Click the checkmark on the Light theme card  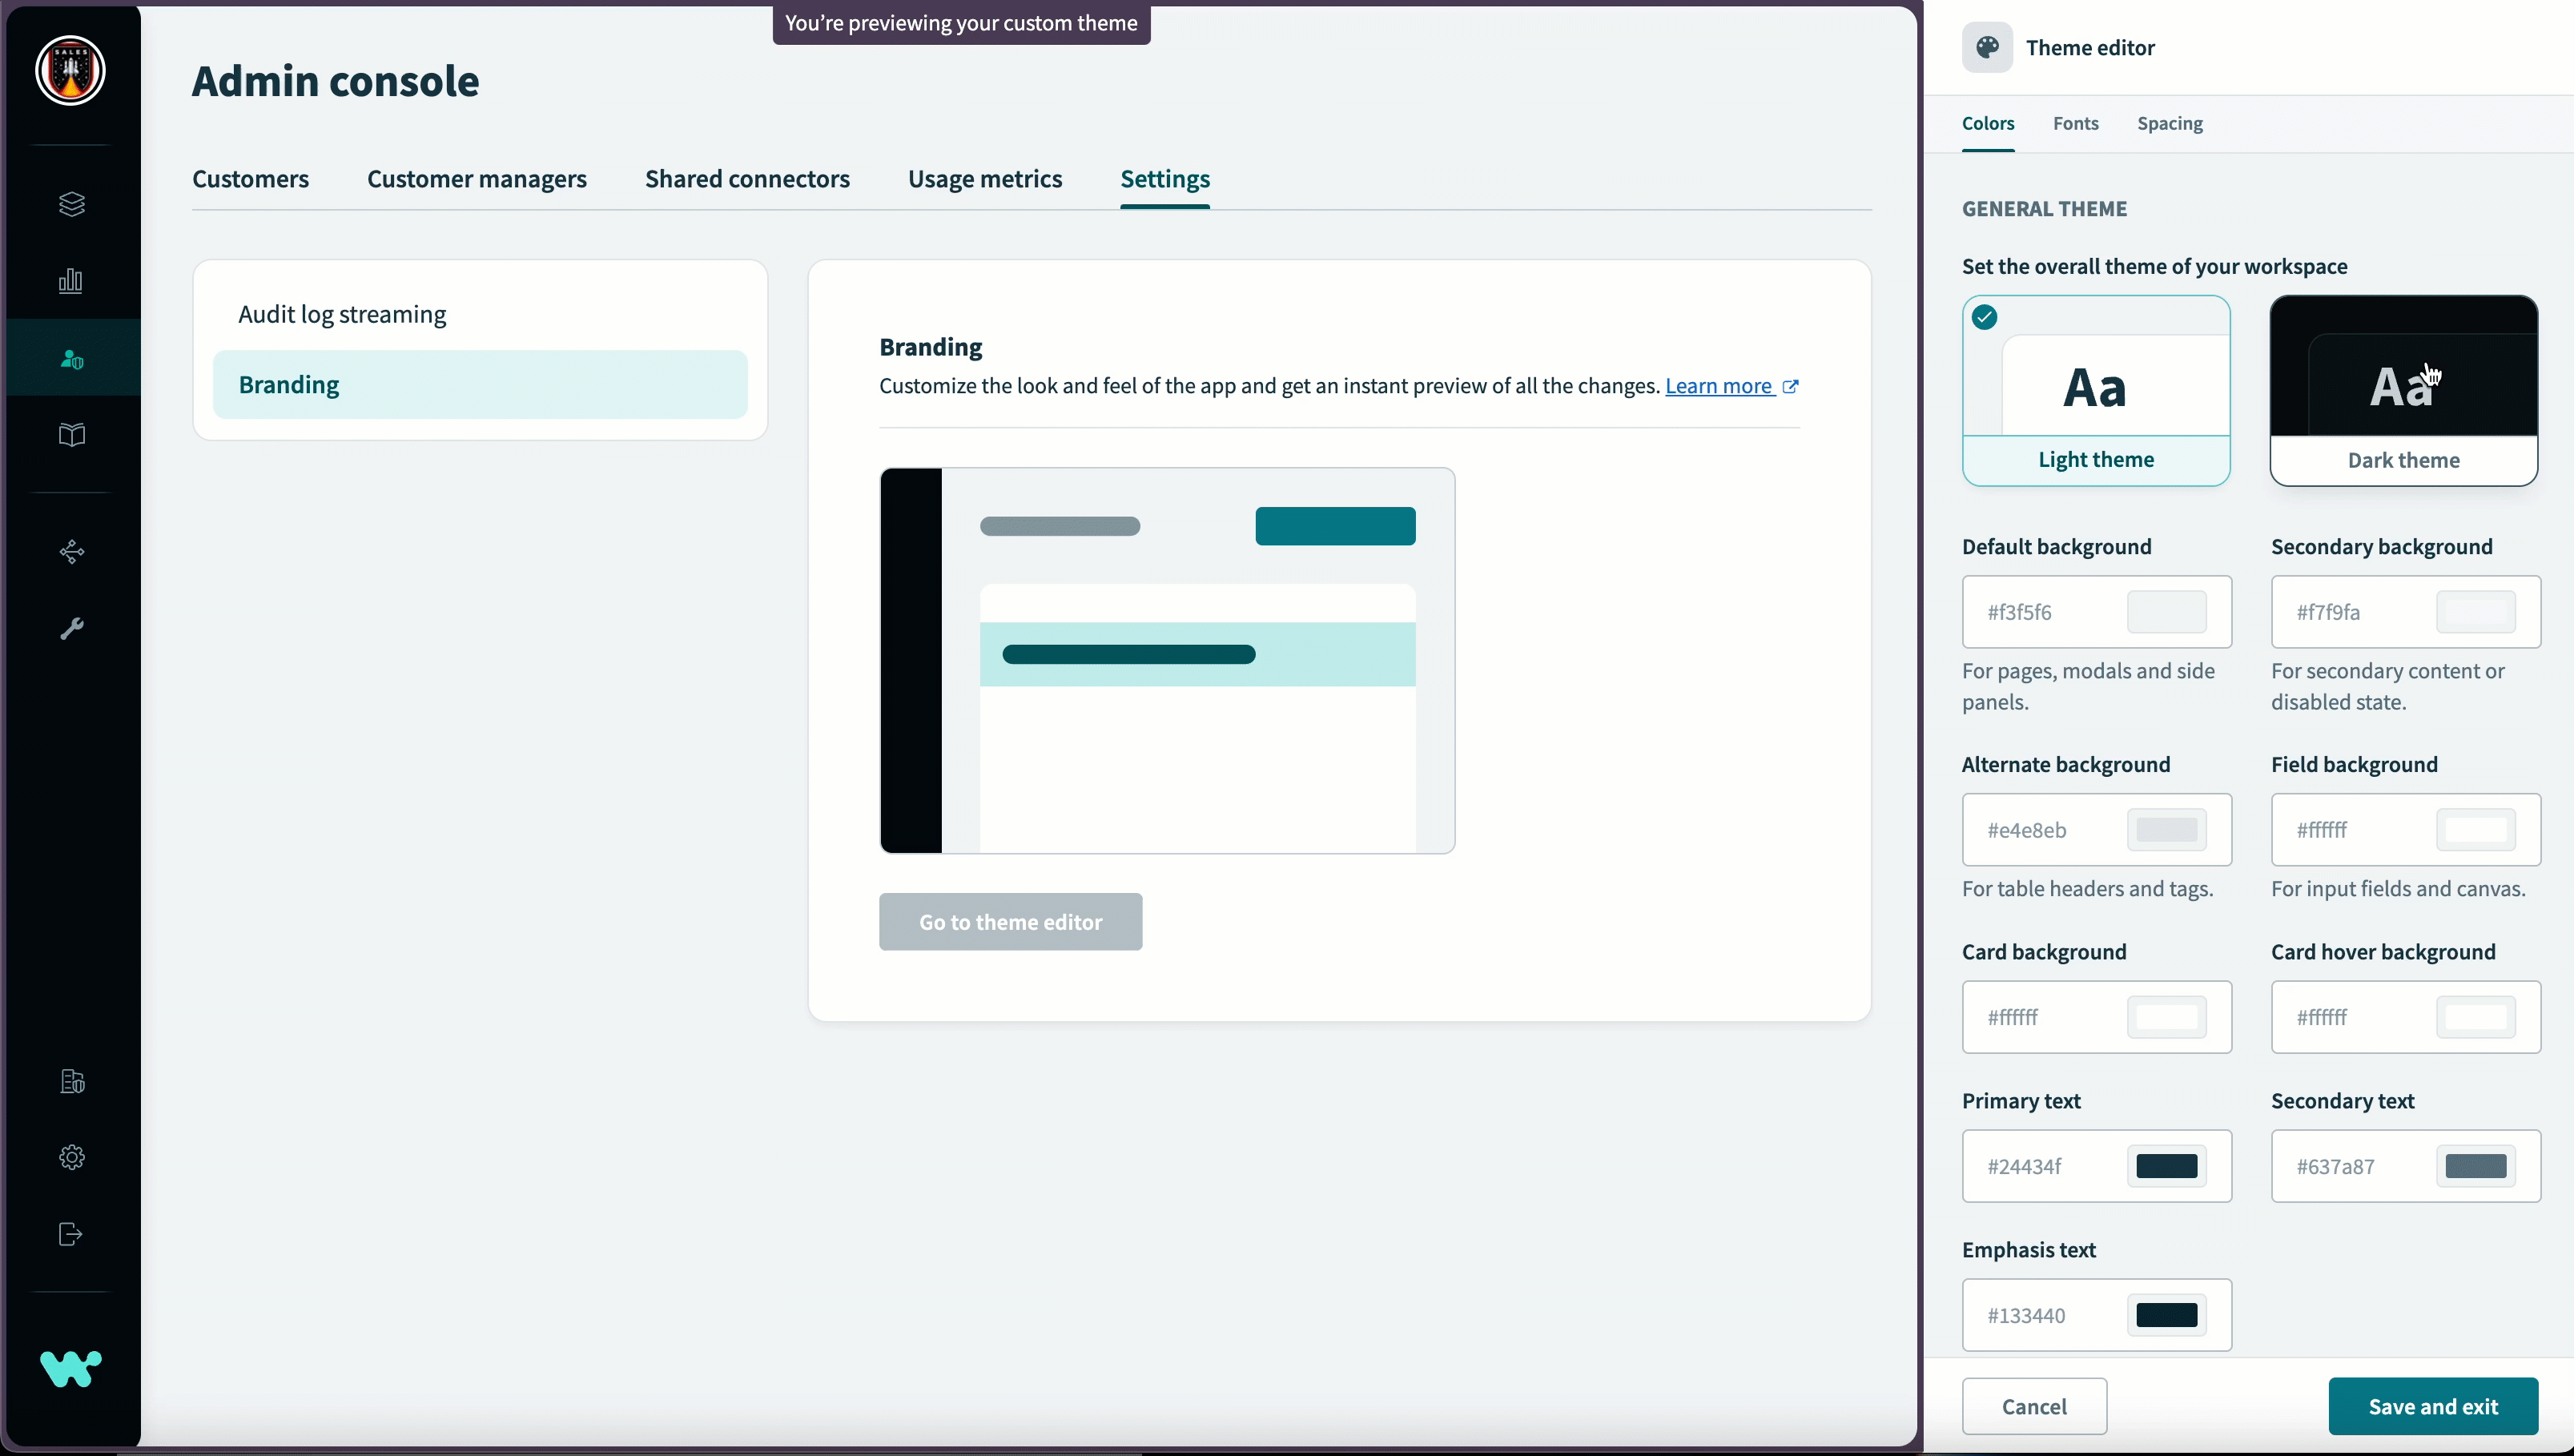[1984, 317]
